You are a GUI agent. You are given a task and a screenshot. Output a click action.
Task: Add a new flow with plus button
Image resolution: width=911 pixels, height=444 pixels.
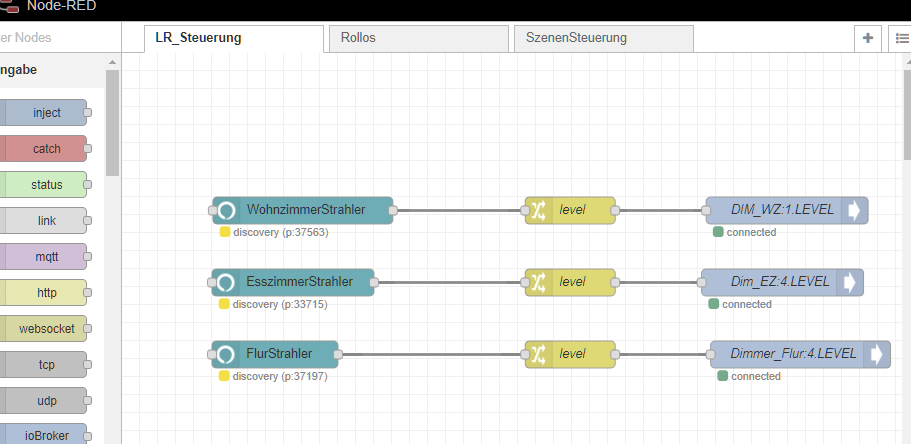pyautogui.click(x=867, y=38)
